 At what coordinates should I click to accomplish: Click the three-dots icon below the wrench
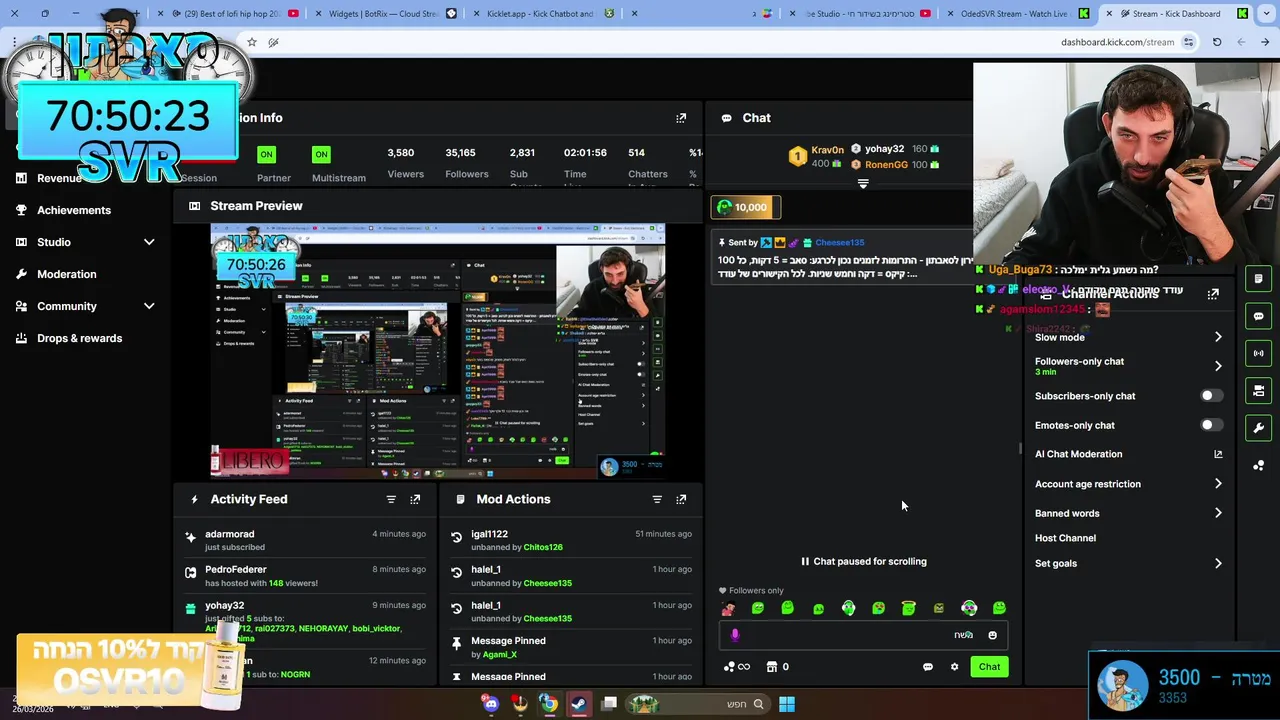(x=1258, y=465)
